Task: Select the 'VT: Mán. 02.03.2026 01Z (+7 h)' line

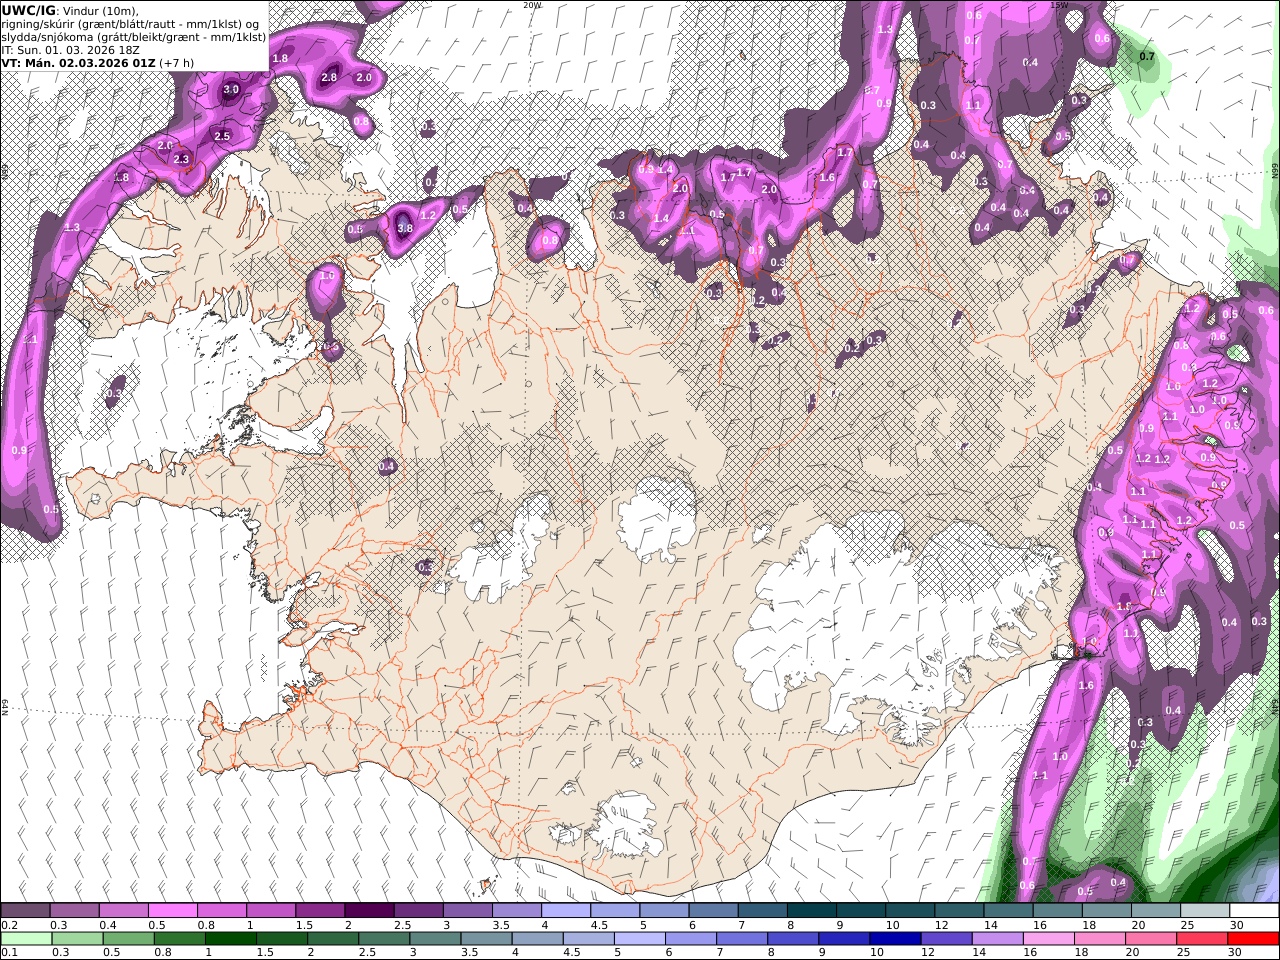Action: coord(98,63)
